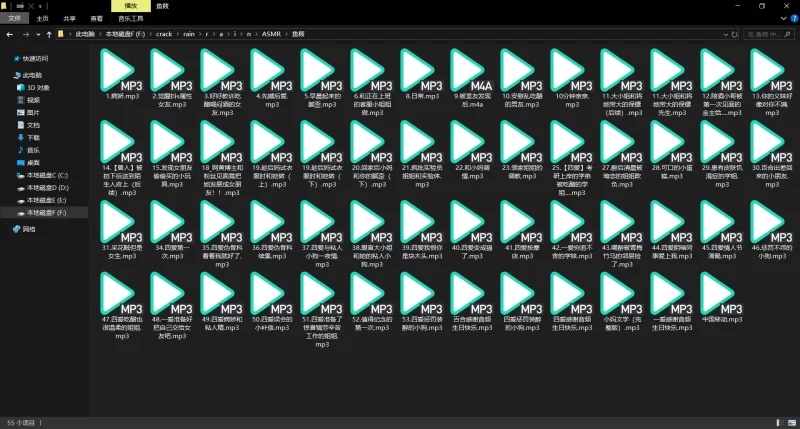Open the 主页 (Home) ribbon tab

[x=42, y=18]
